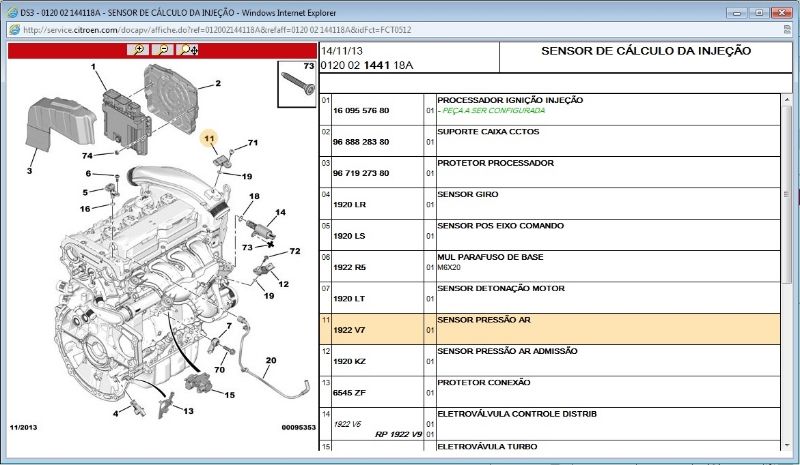The height and width of the screenshot is (465, 800).
Task: Minimize the Internet Explorer window
Action: pos(737,12)
